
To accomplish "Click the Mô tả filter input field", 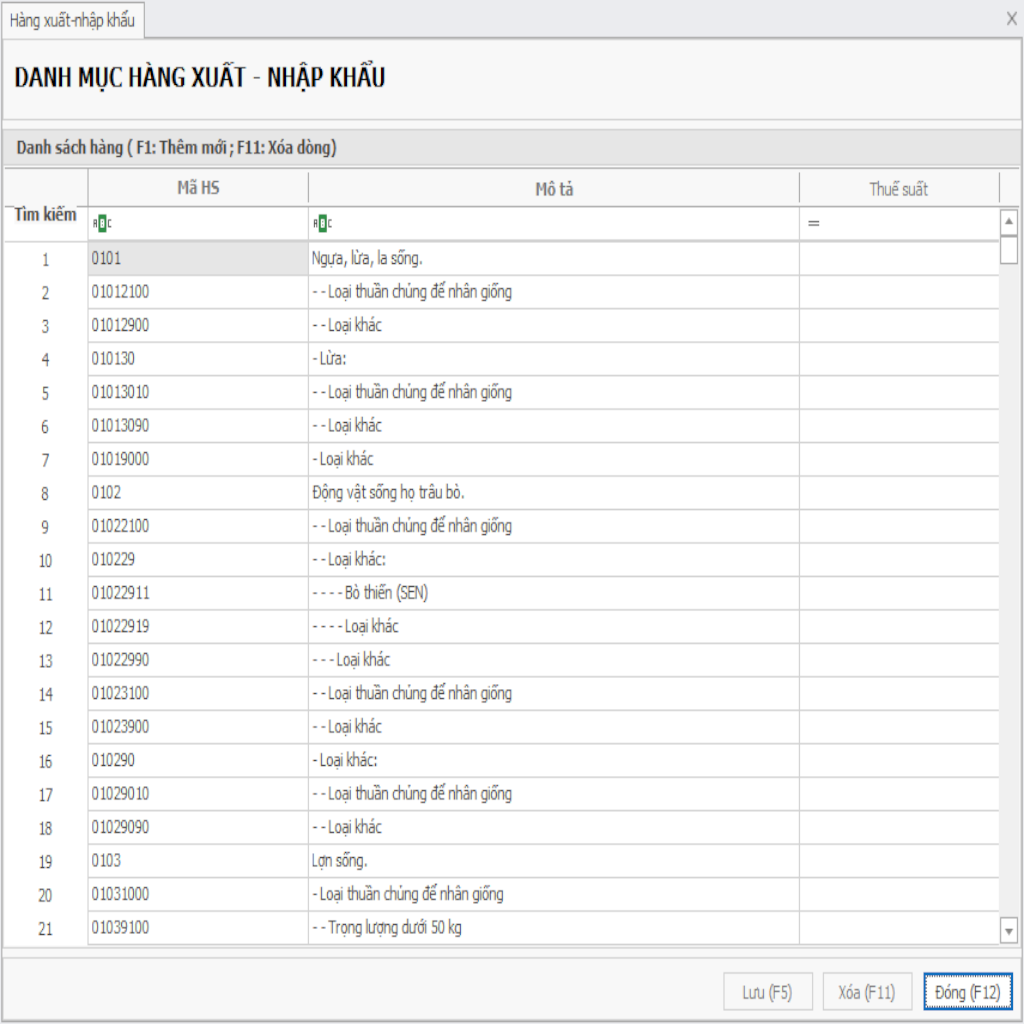I will click(x=560, y=224).
